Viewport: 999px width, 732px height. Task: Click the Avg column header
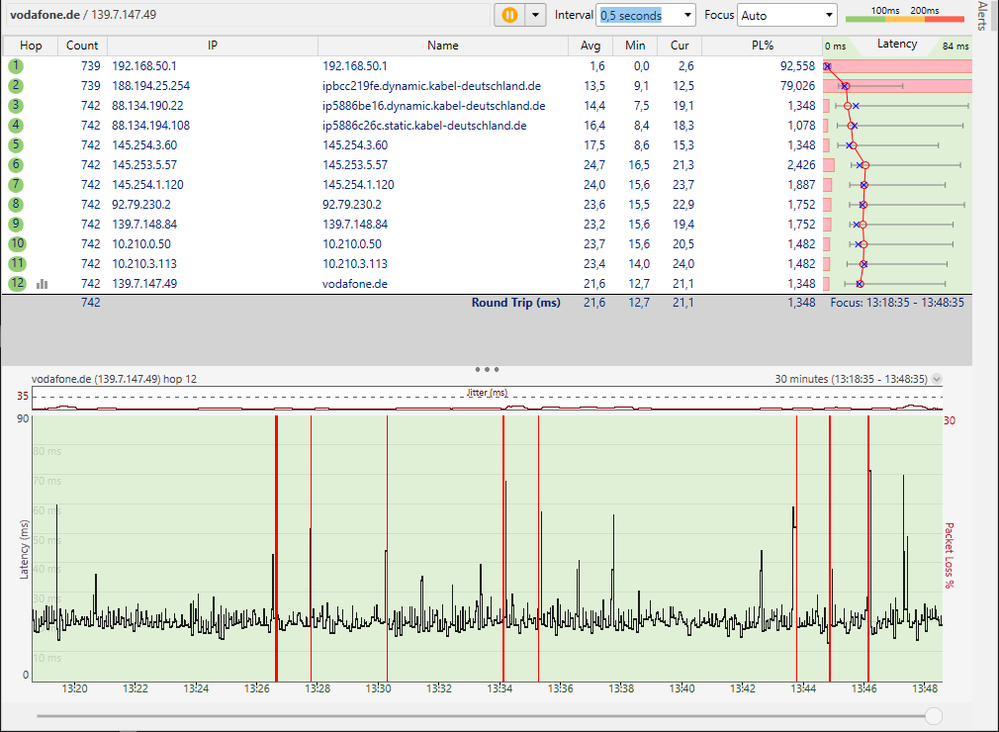pyautogui.click(x=591, y=45)
